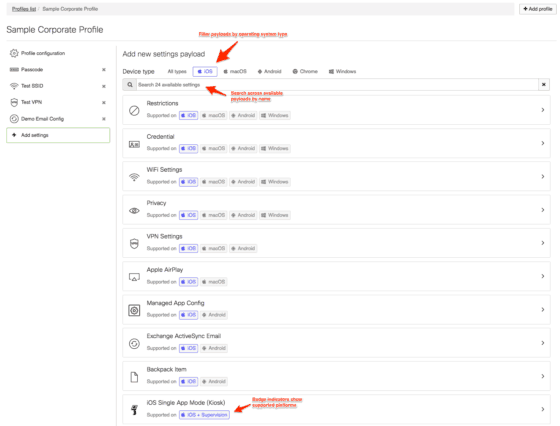Click the Apple AirPlay screen icon
This screenshot has width=560, height=426.
(x=134, y=277)
